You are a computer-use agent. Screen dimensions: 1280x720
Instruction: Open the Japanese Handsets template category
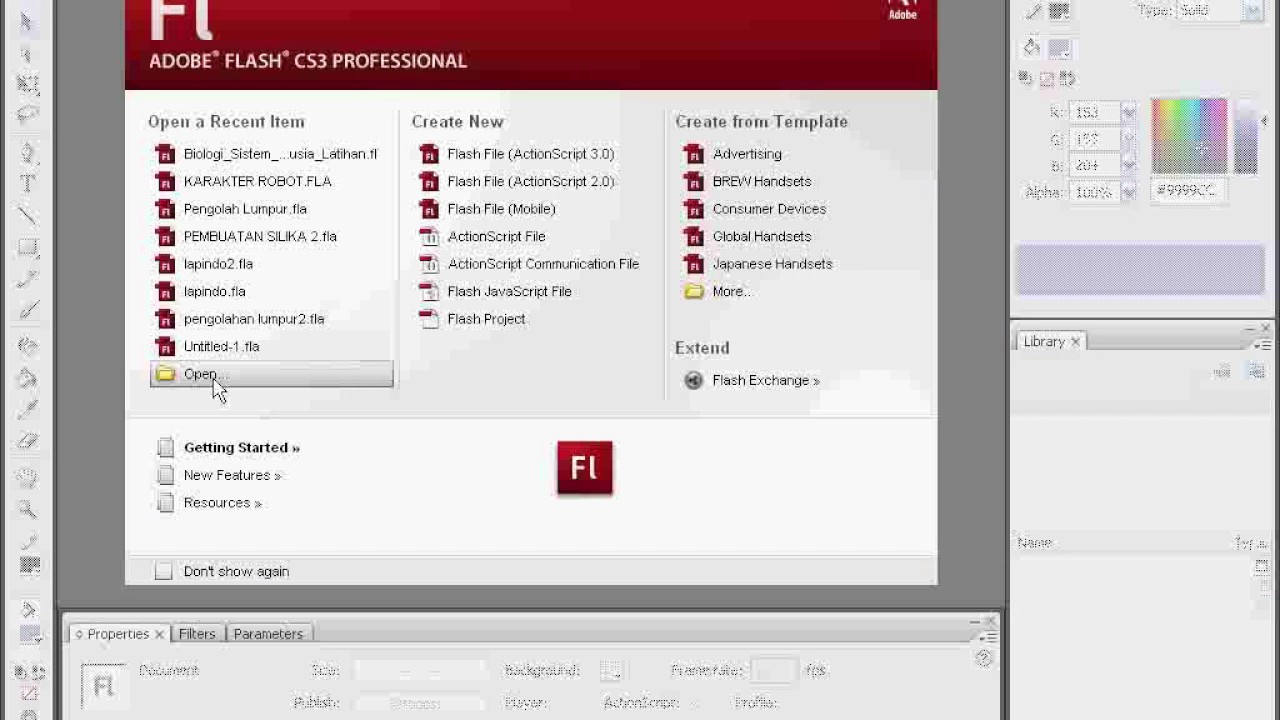(x=772, y=264)
